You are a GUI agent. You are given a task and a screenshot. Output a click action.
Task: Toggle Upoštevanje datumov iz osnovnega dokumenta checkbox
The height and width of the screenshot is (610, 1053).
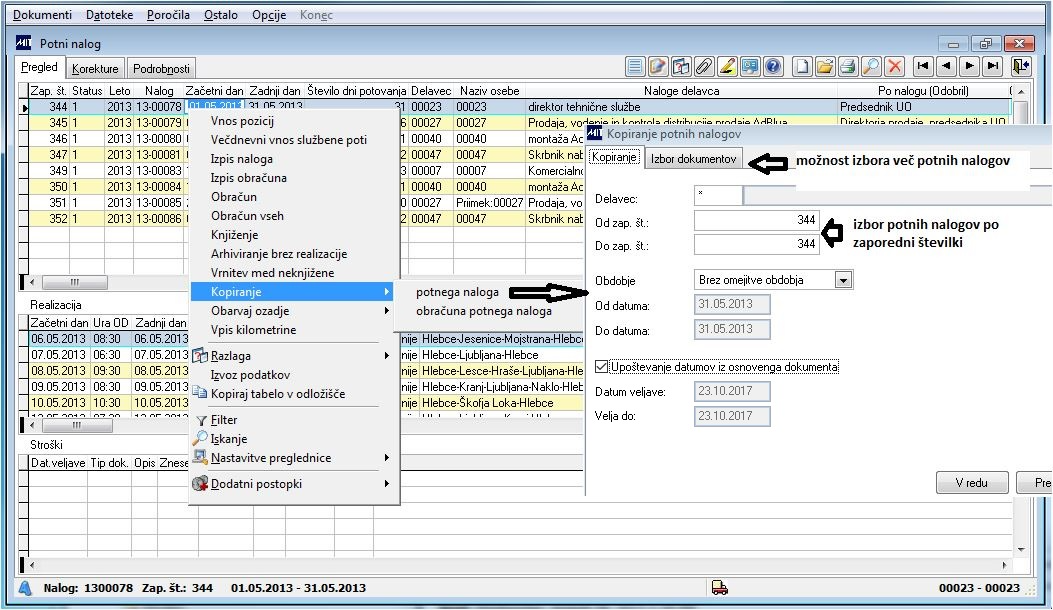601,367
